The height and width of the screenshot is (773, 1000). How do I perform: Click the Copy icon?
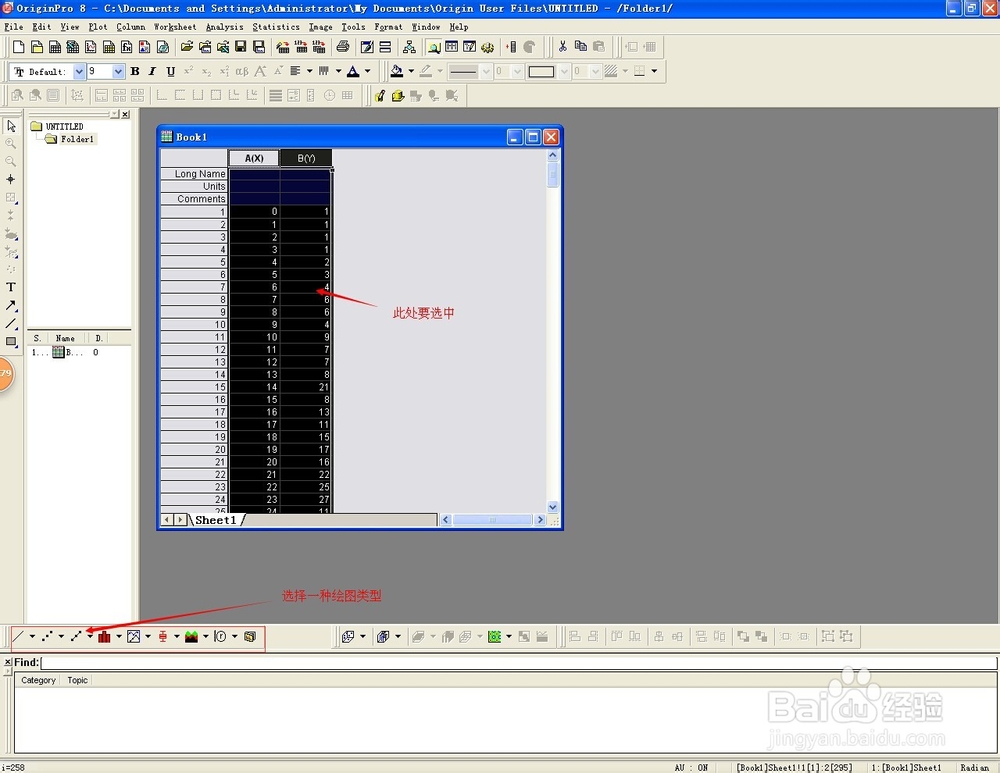tap(580, 47)
